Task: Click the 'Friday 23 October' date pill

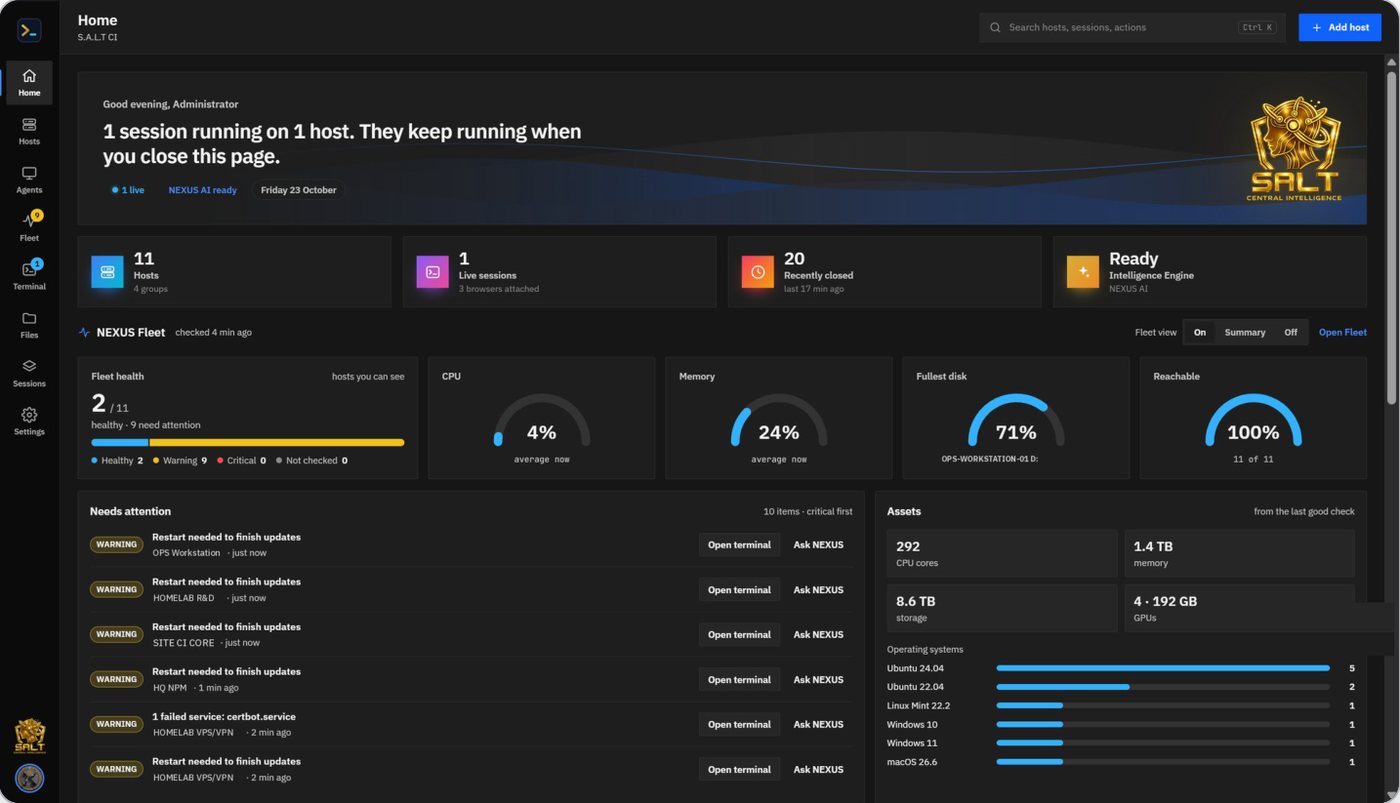Action: click(x=298, y=190)
